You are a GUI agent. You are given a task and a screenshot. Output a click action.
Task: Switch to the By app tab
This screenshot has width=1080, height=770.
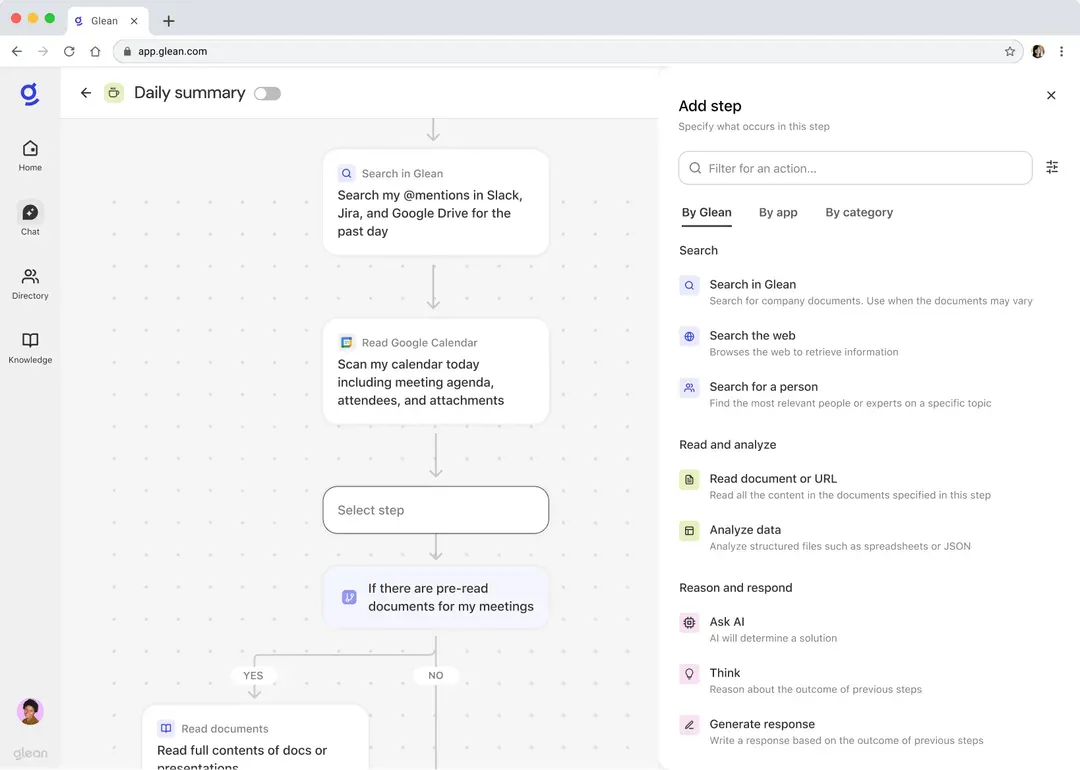(778, 213)
